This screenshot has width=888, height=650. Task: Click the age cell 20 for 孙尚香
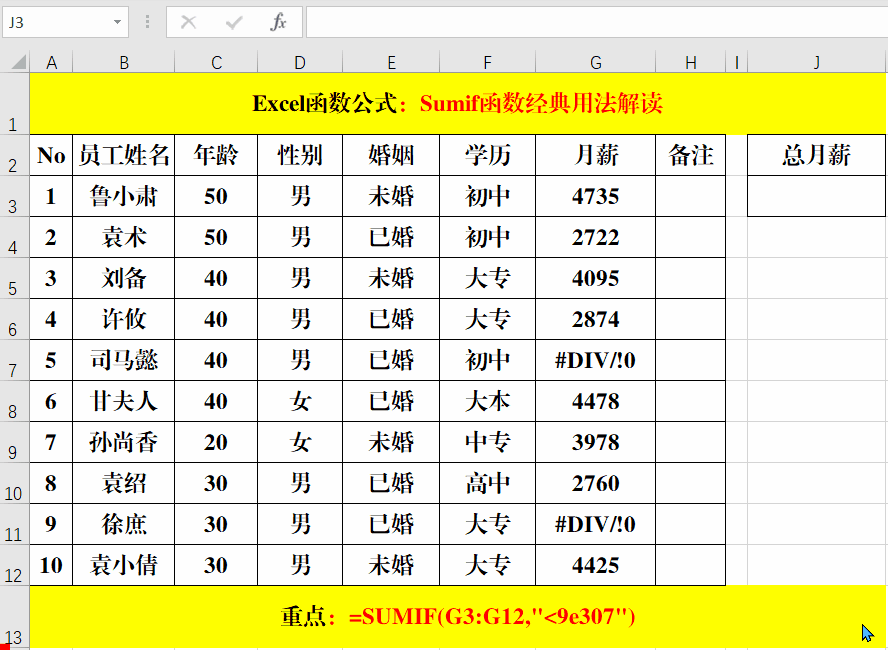[x=216, y=442]
